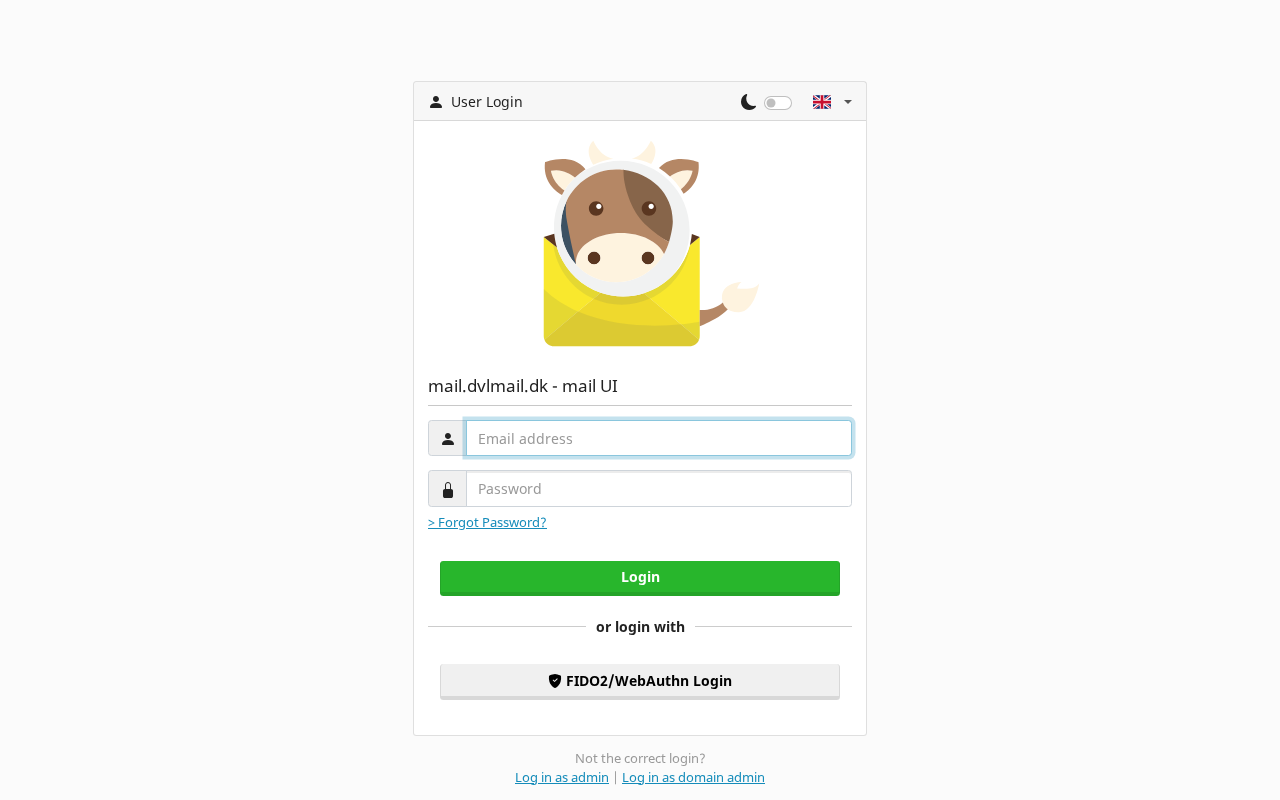Screen dimensions: 1280x800
Task: Click the User Login header title
Action: [487, 102]
